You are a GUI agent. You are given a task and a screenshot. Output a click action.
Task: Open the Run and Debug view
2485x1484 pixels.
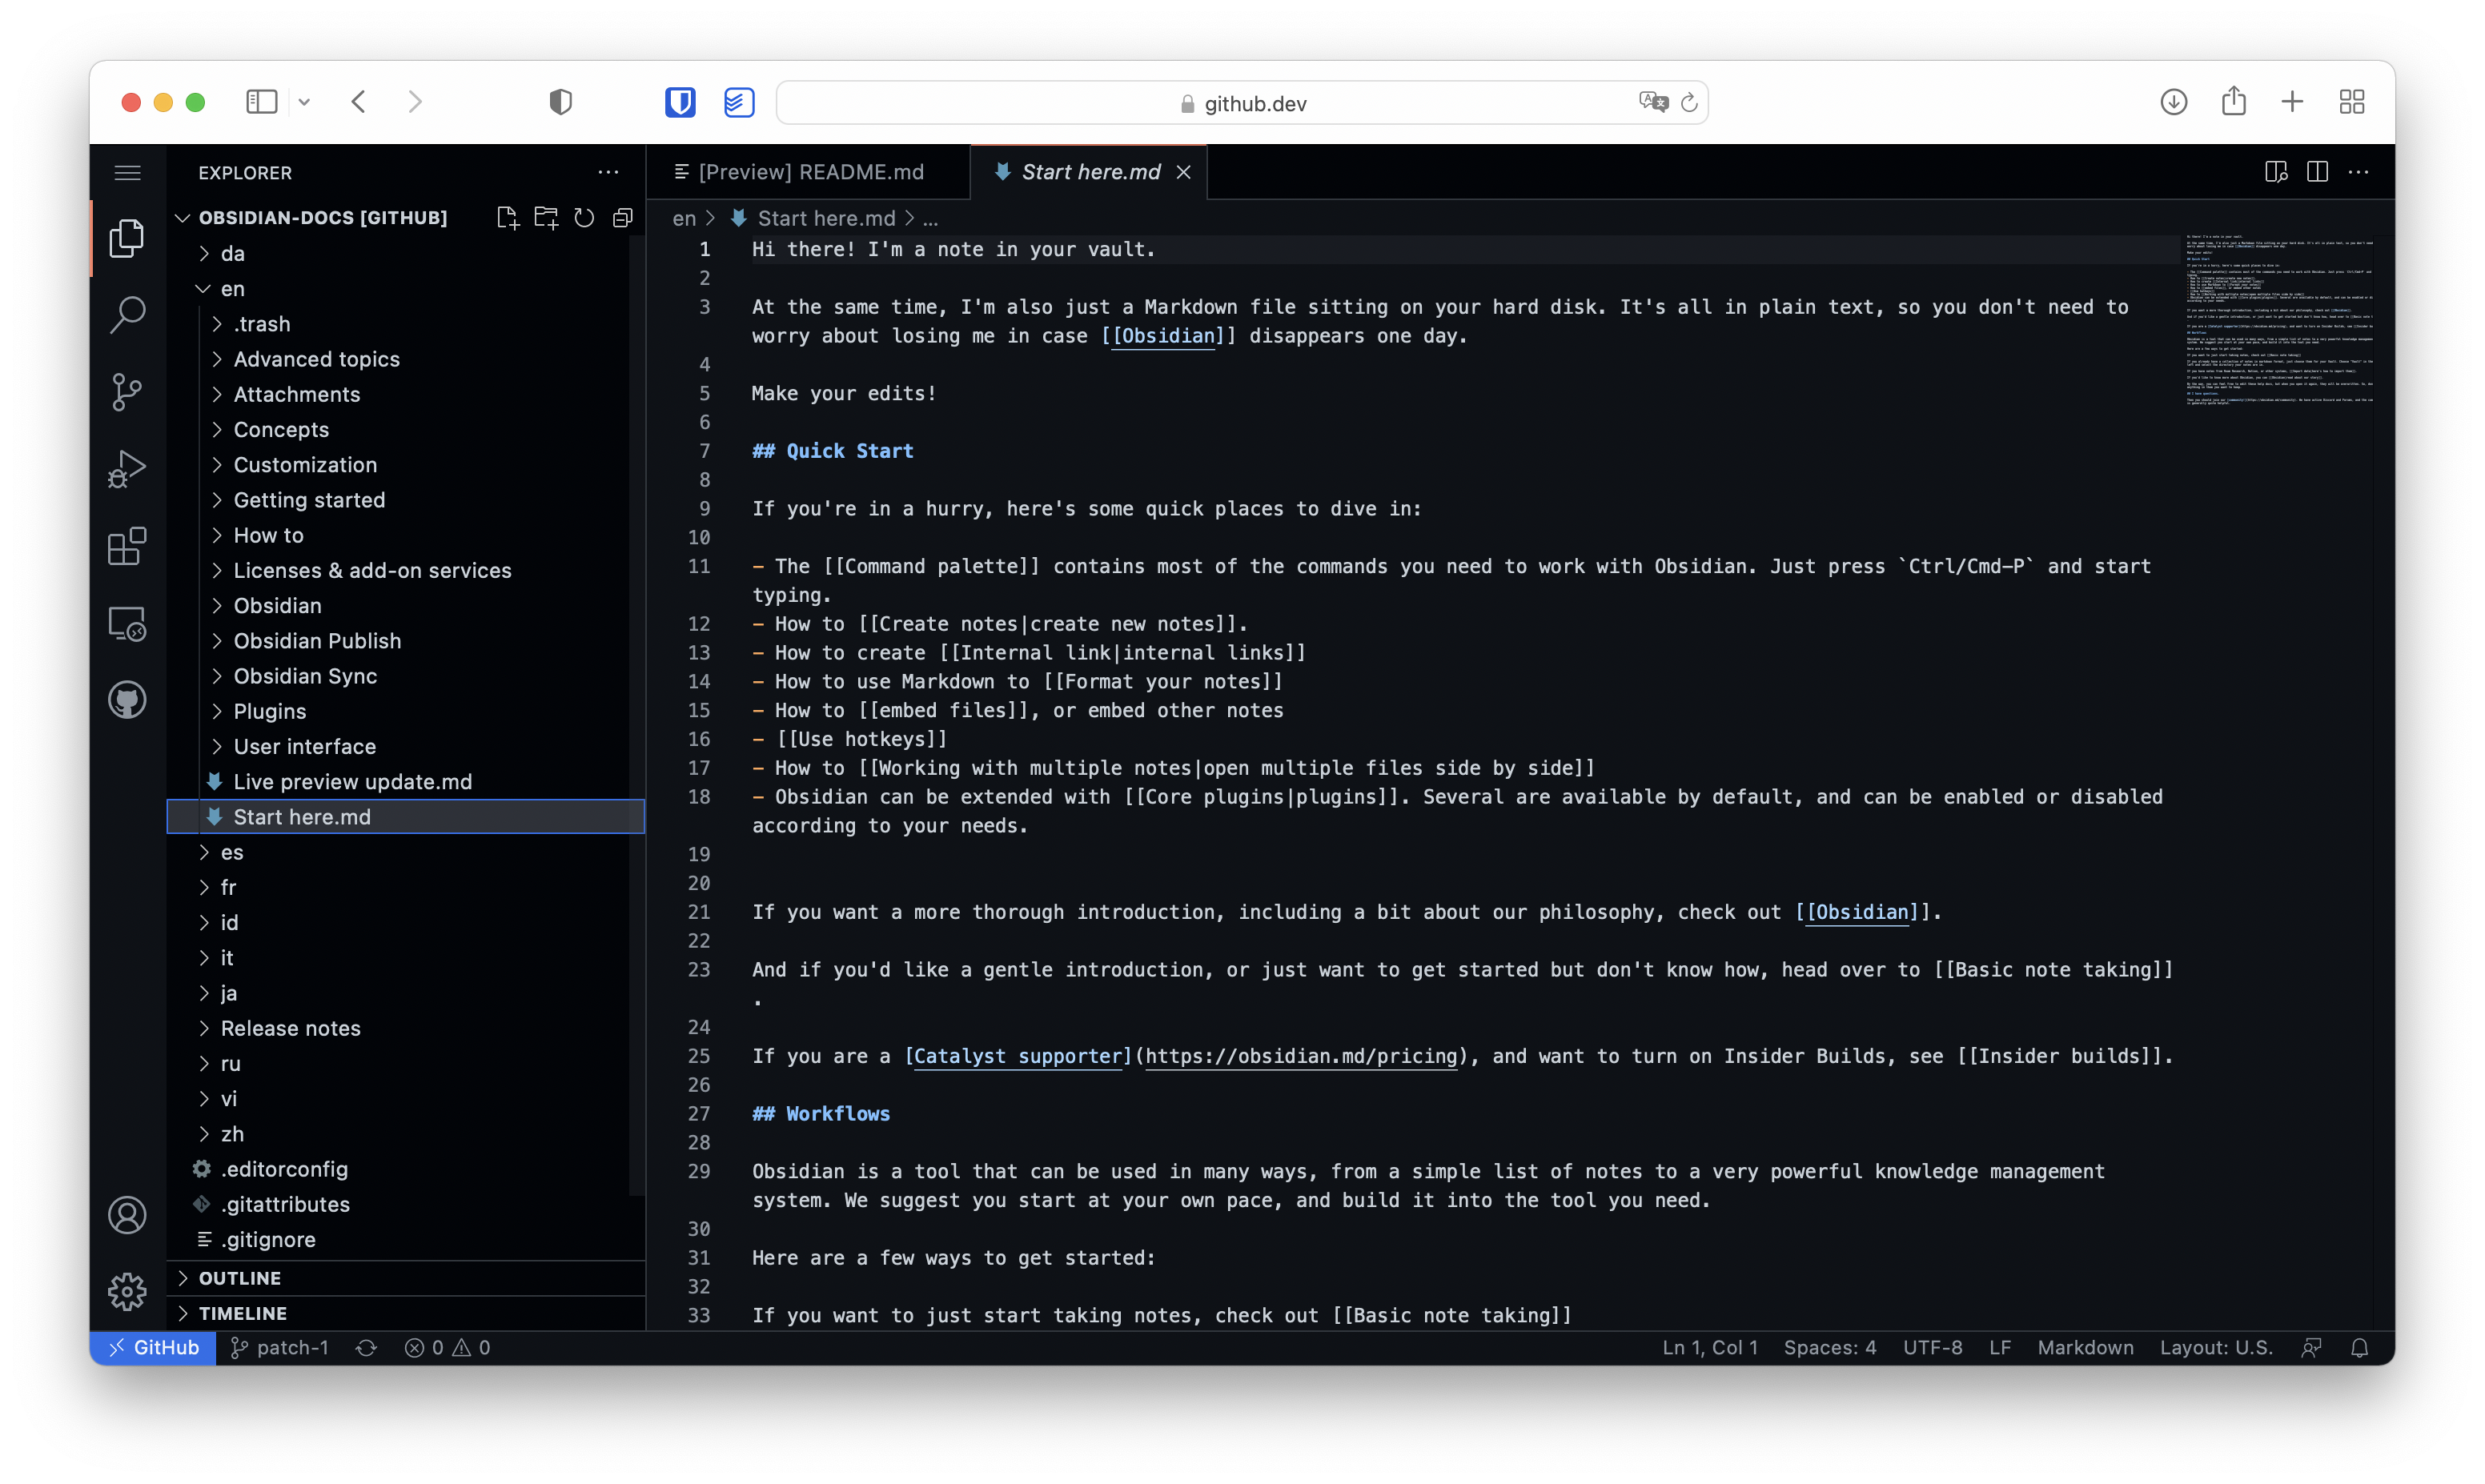(x=127, y=469)
